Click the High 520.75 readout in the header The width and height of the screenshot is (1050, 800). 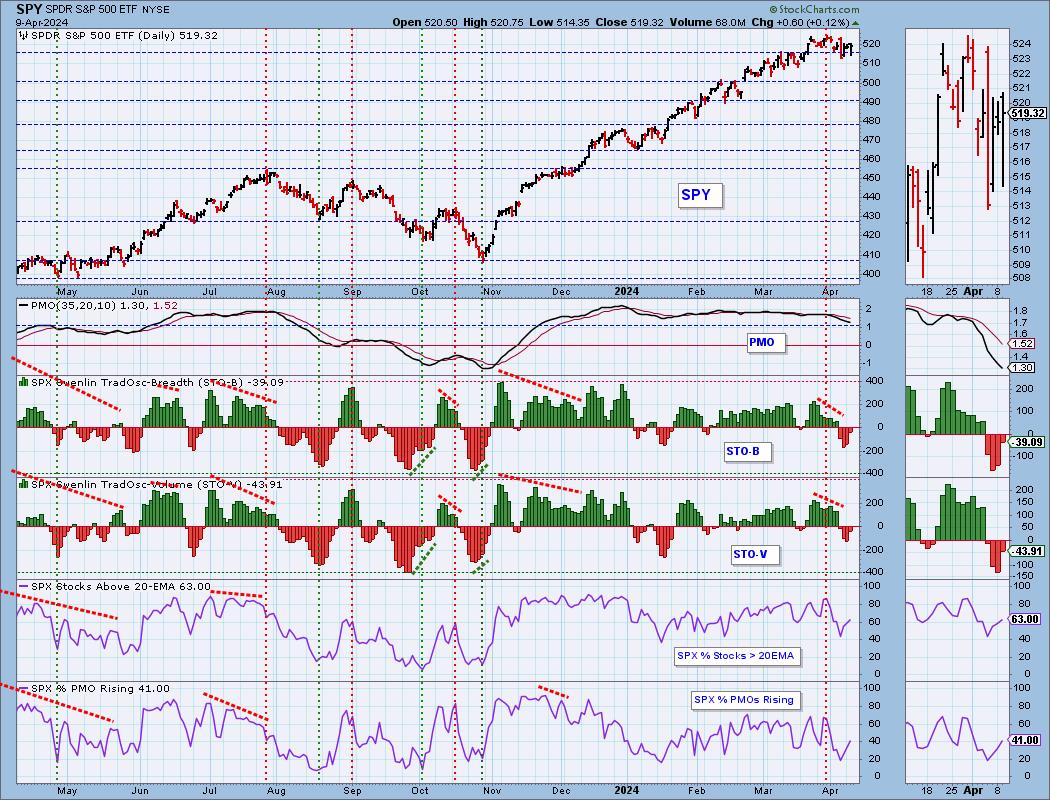pyautogui.click(x=493, y=22)
